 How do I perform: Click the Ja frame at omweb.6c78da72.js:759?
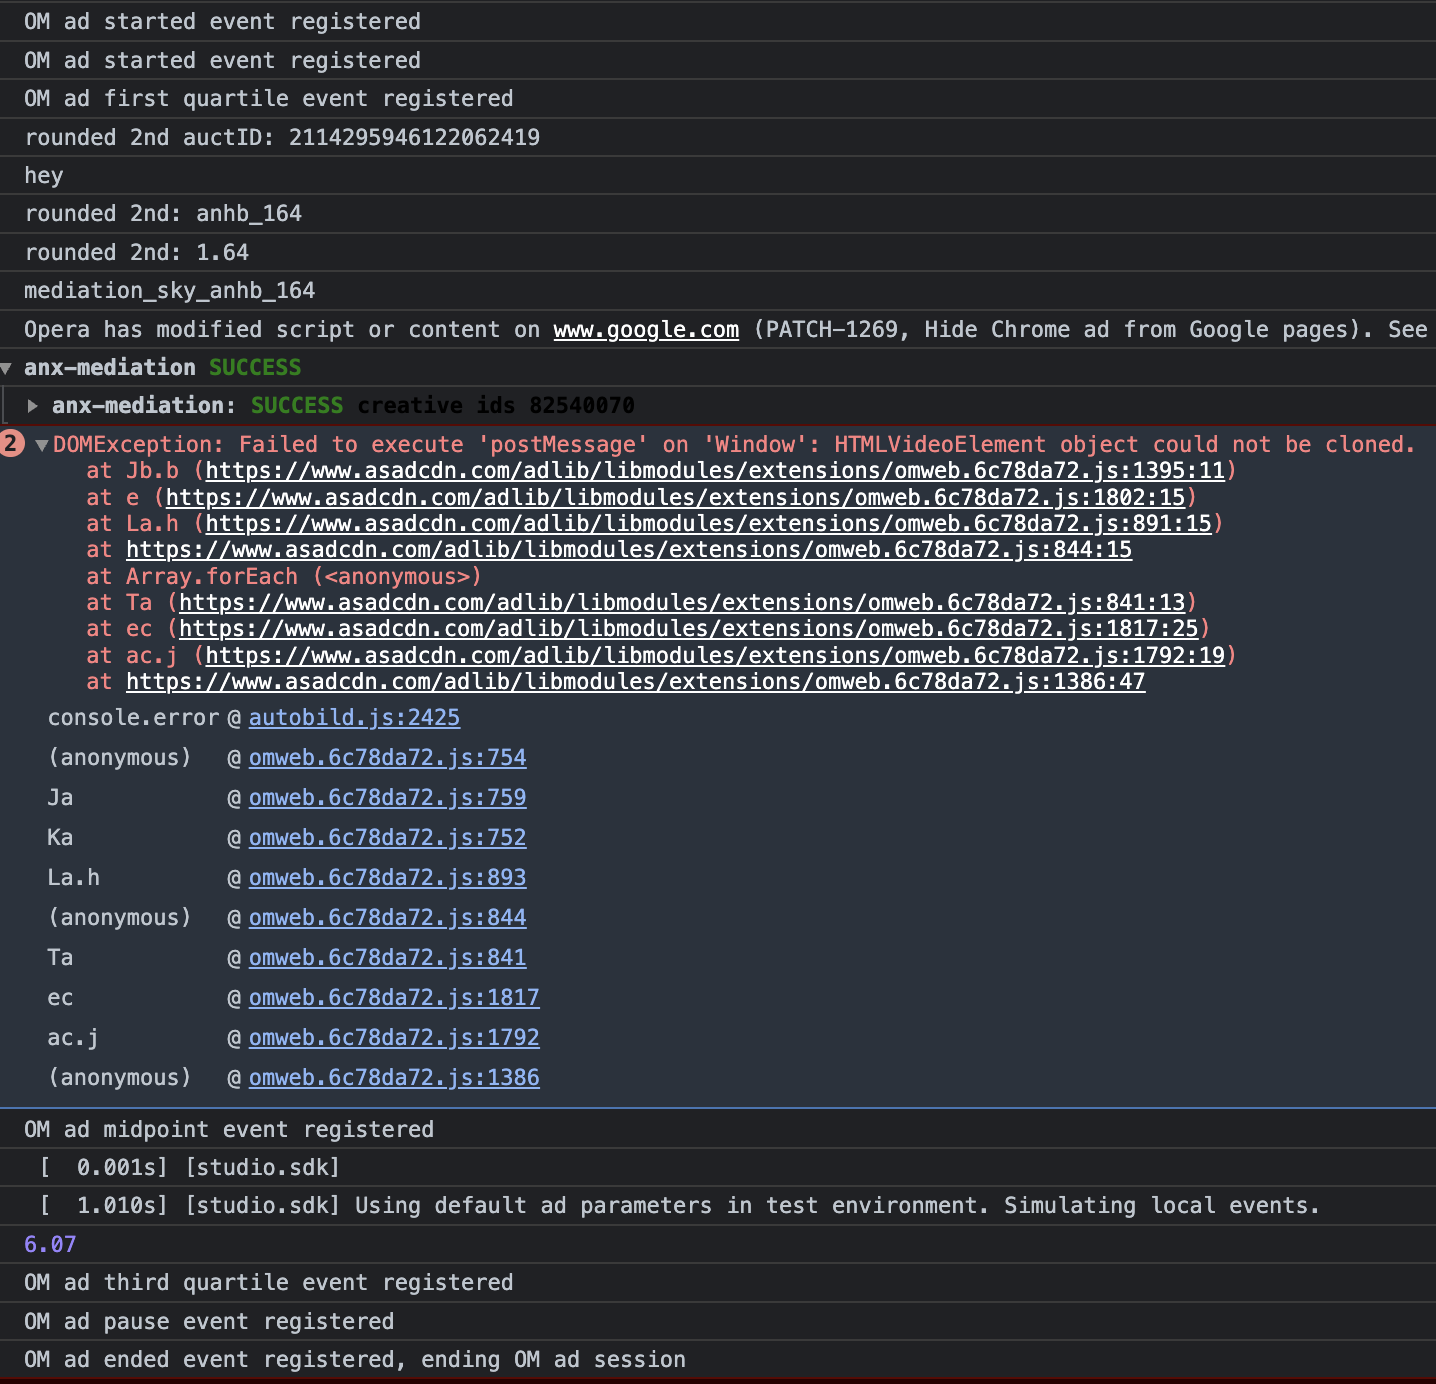[x=387, y=797]
